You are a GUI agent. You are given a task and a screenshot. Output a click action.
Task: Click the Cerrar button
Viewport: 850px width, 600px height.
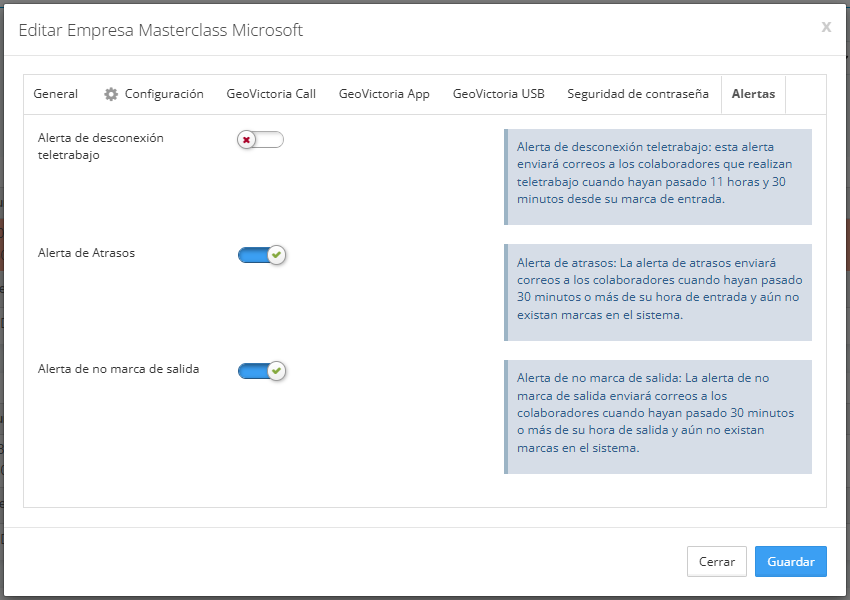[x=717, y=562]
